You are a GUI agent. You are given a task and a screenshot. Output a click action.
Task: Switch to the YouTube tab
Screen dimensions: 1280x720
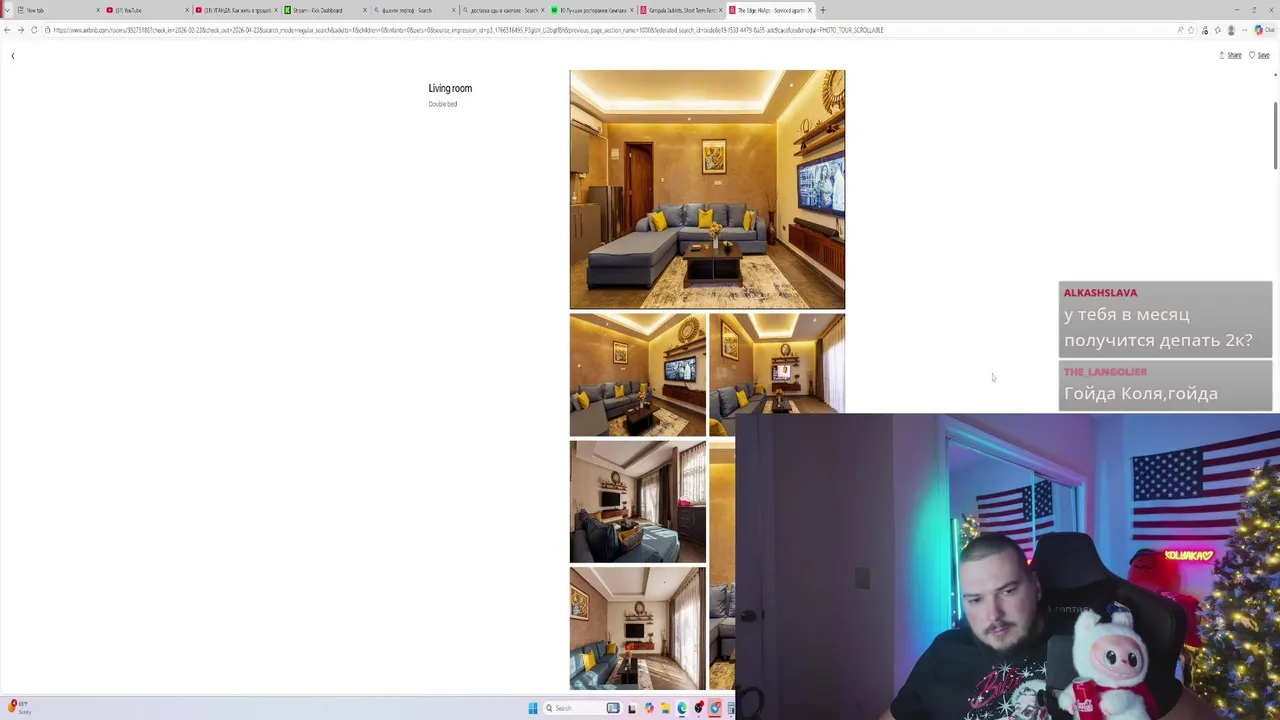point(146,10)
